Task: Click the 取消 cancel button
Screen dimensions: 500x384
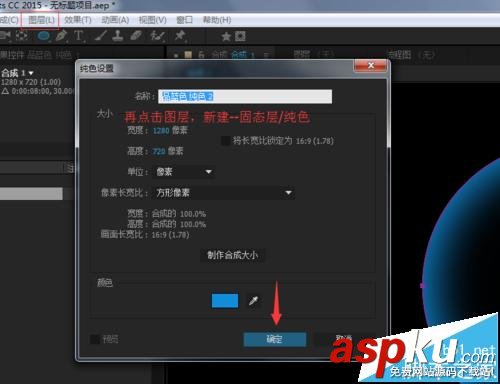Action: [345, 338]
